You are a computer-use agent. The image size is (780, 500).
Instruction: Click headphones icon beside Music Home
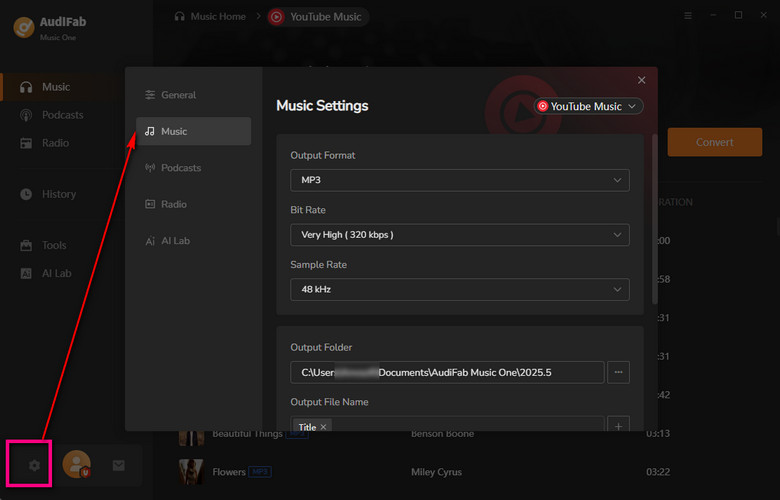tap(180, 16)
